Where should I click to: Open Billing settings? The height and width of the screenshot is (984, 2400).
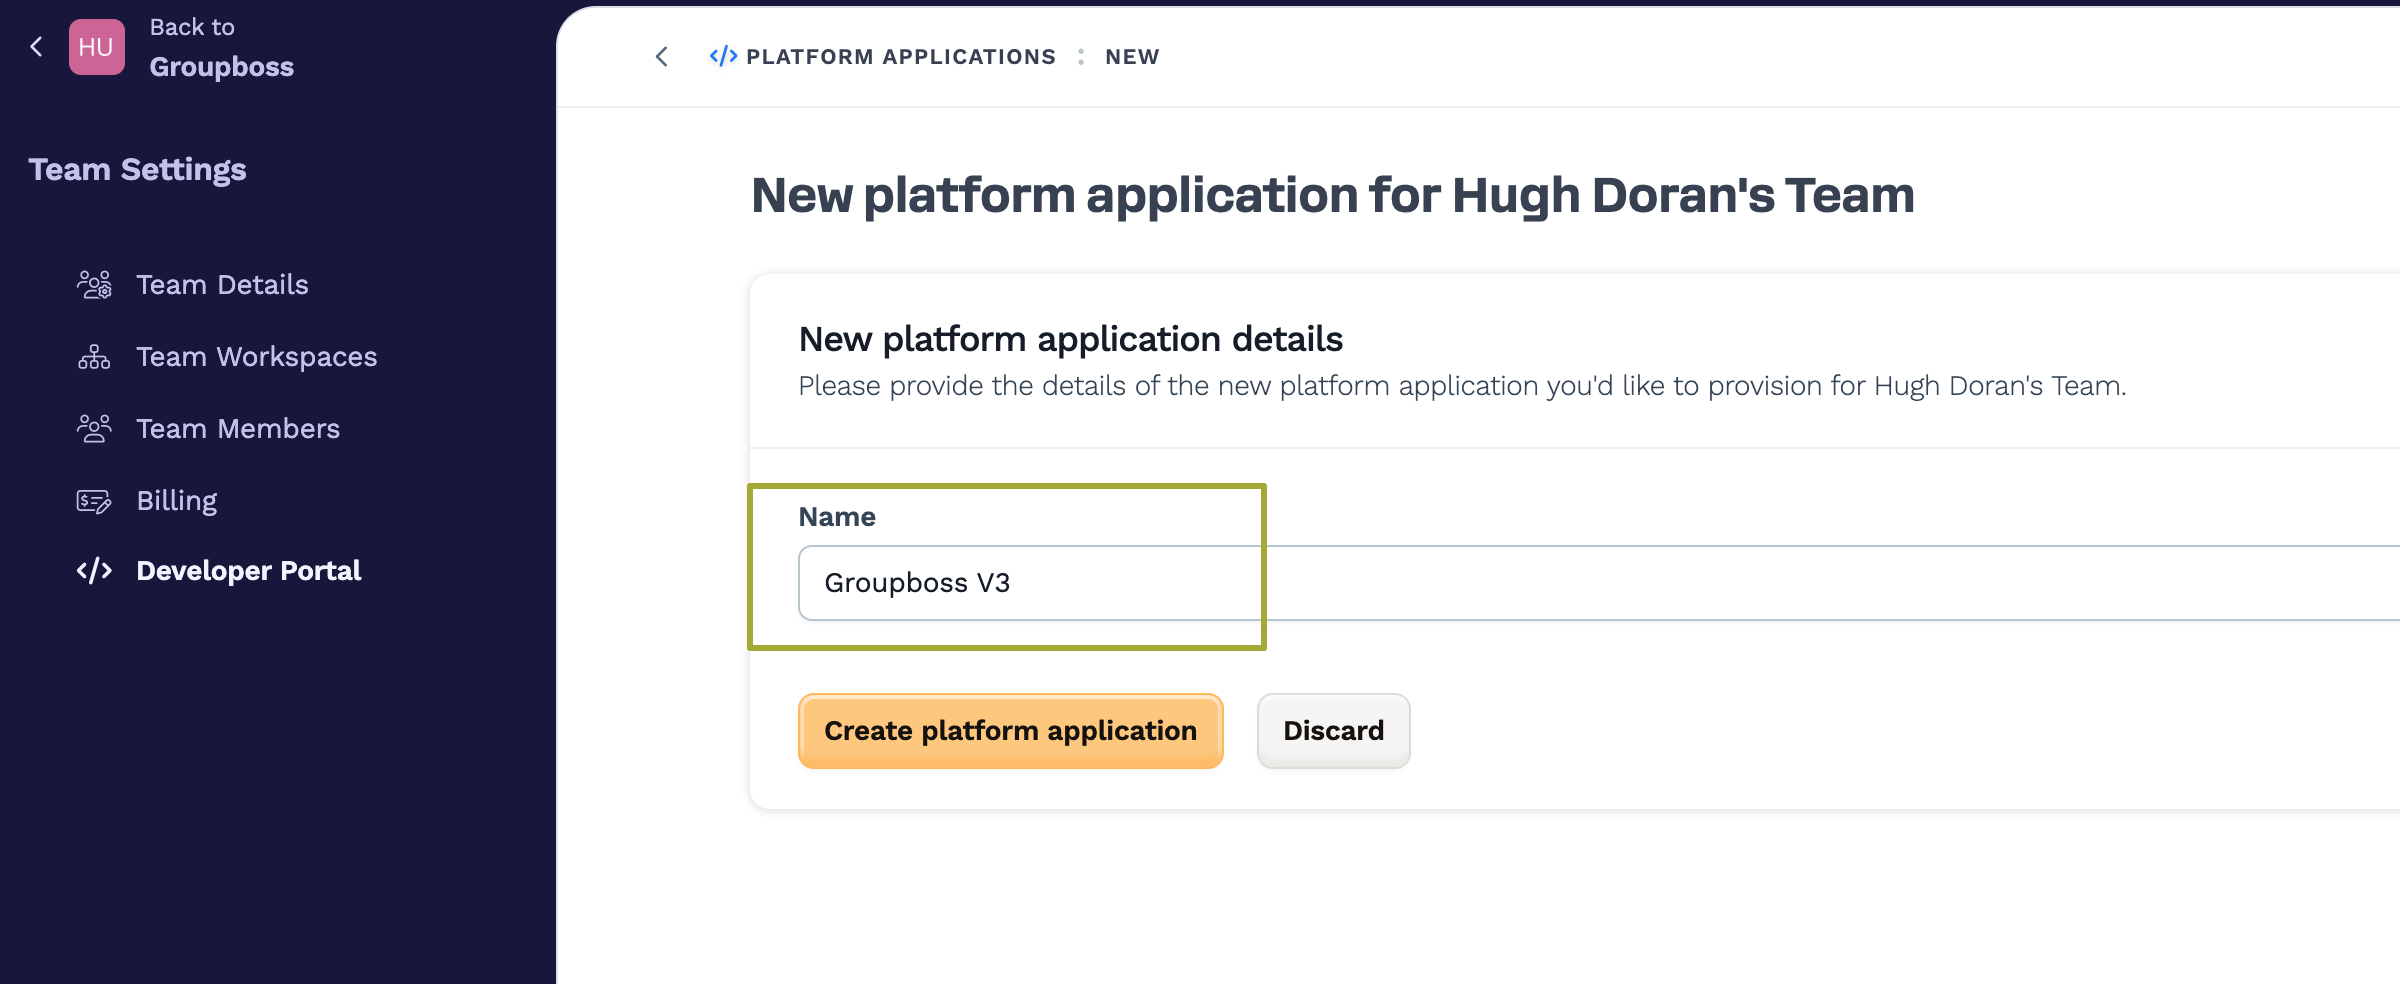pyautogui.click(x=177, y=501)
